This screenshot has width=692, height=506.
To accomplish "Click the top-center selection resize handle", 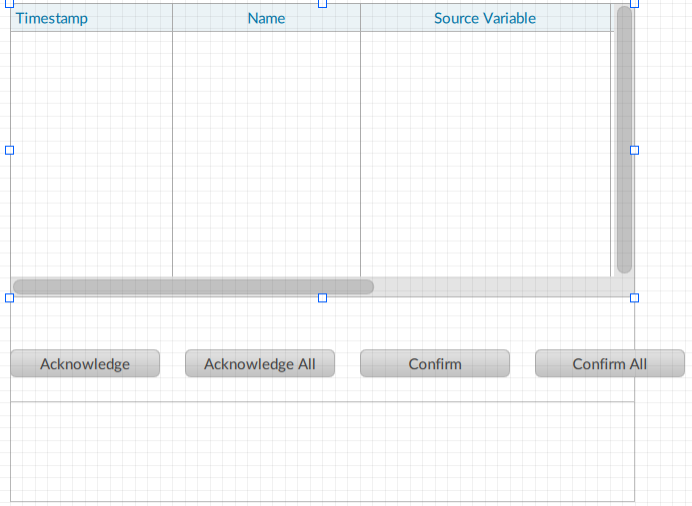I will tap(322, 3).
